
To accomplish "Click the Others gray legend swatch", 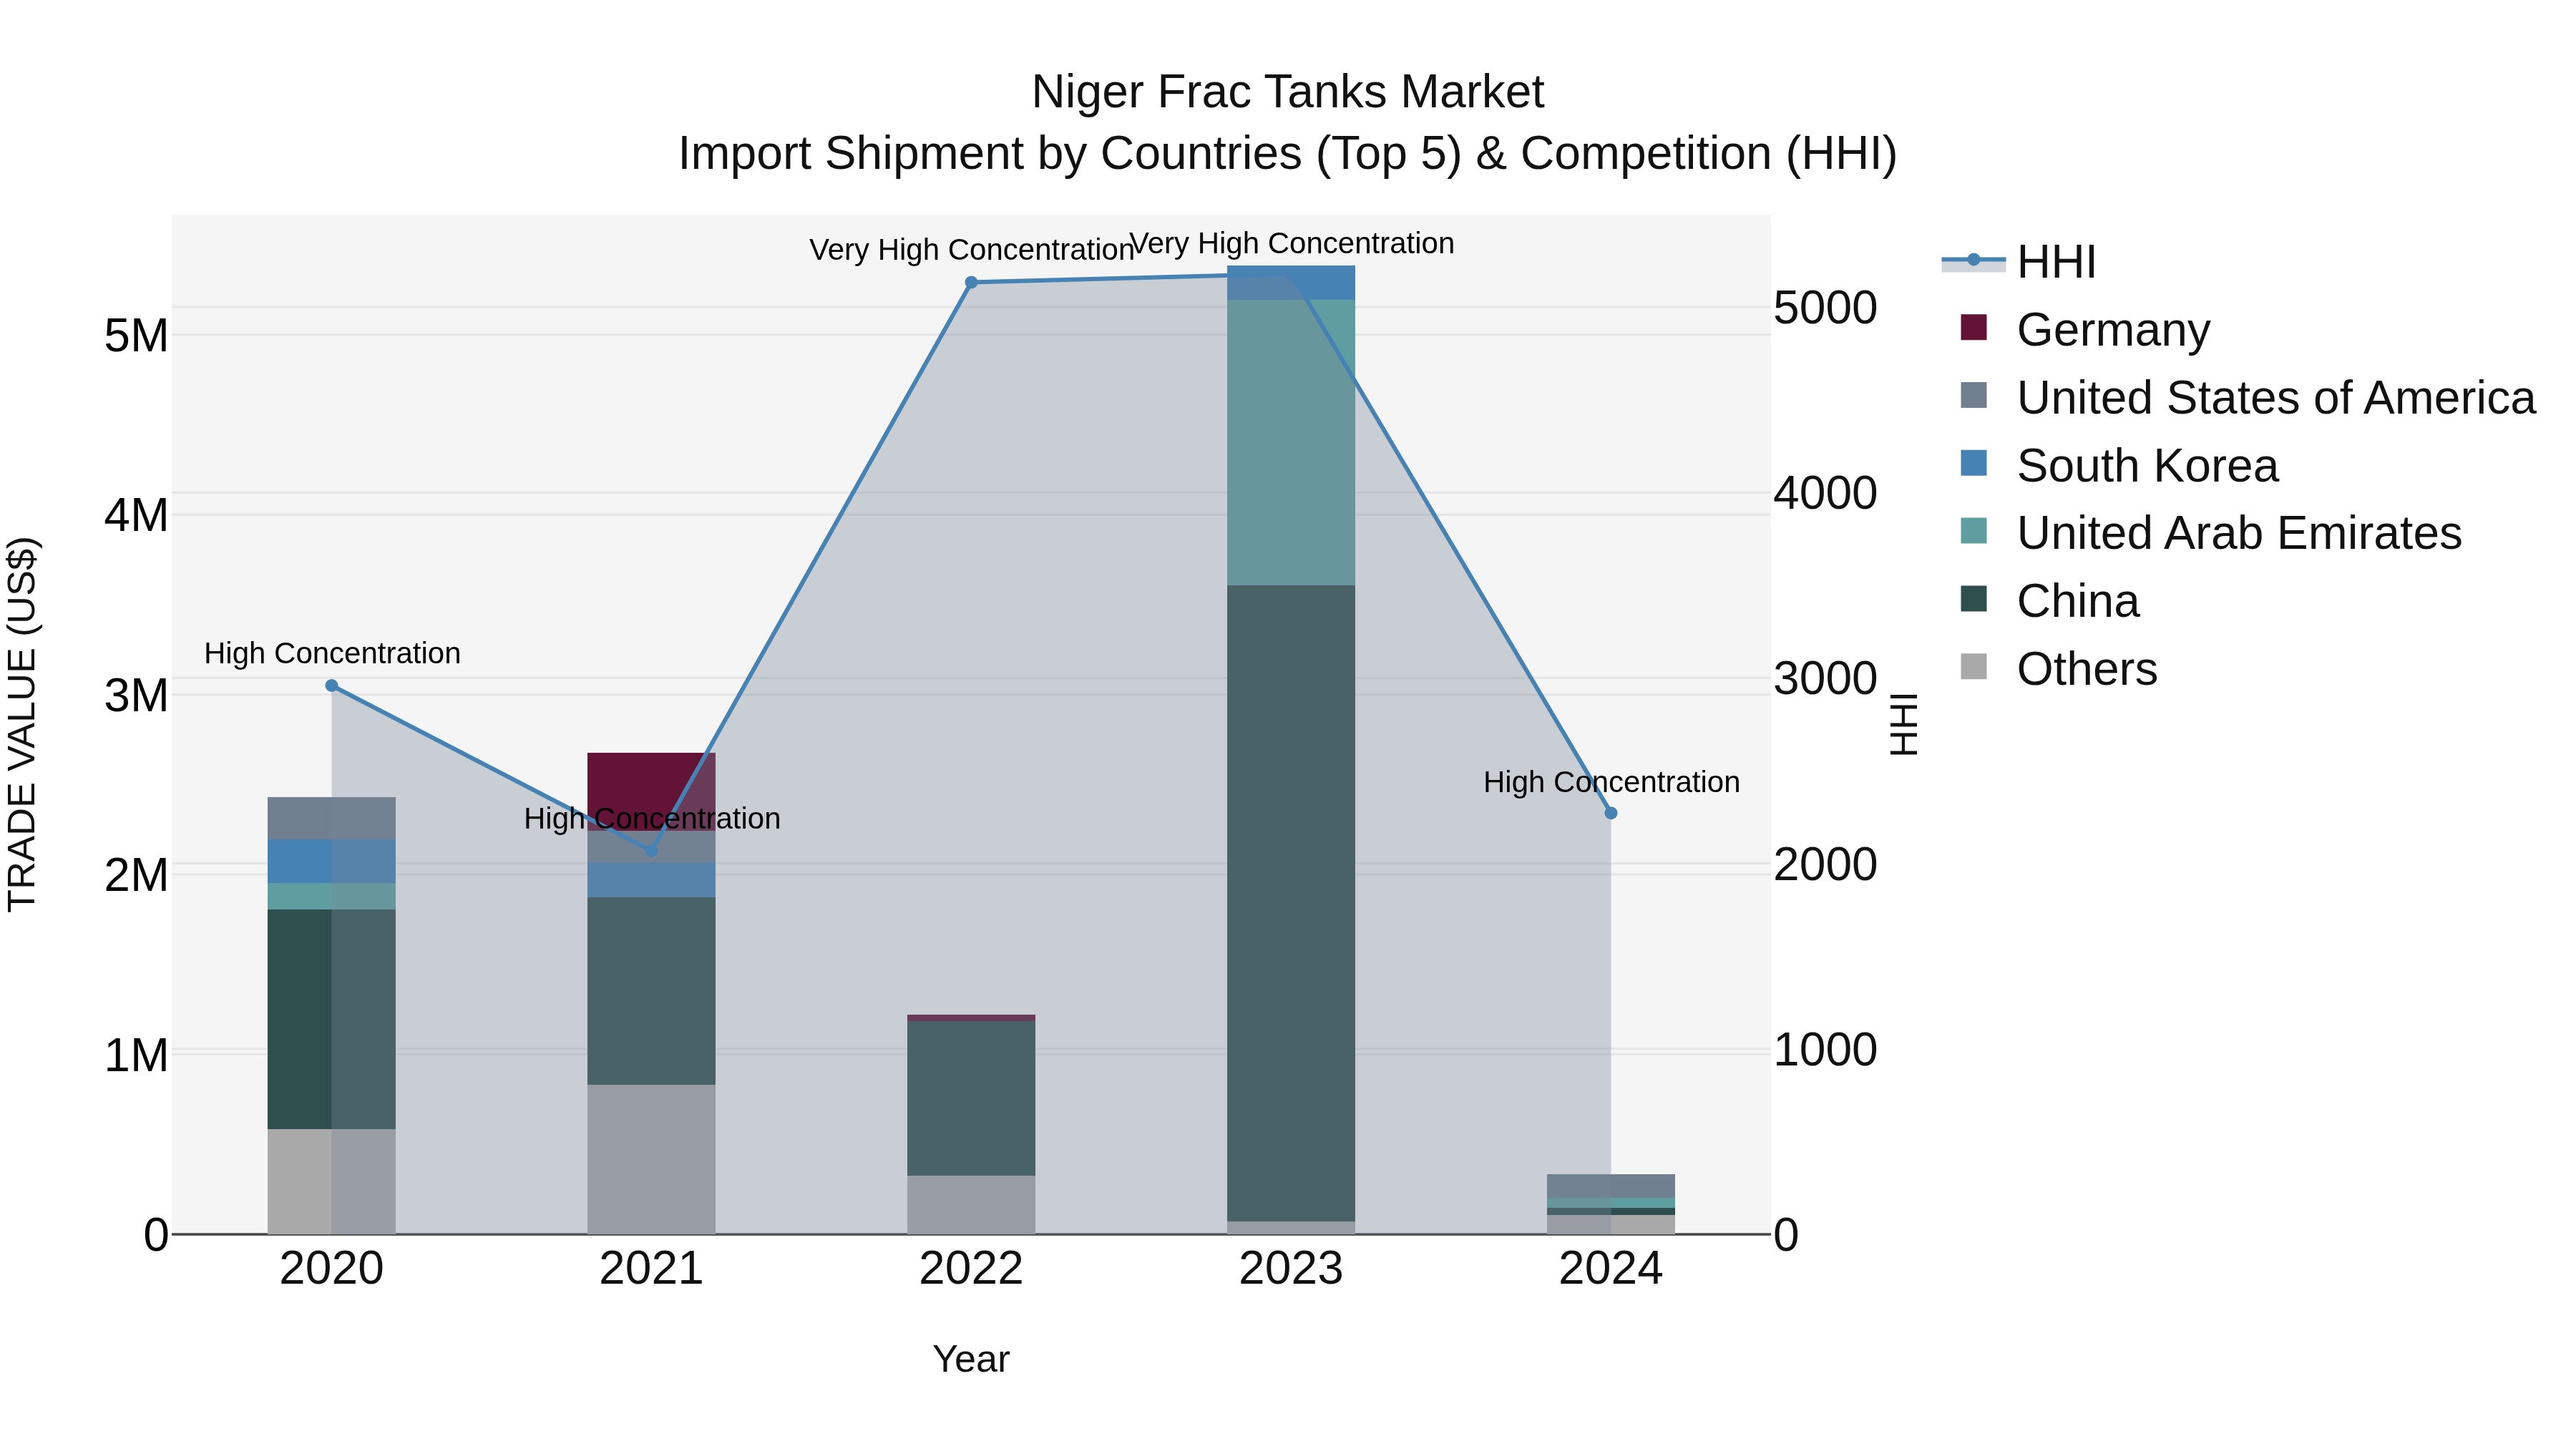I will click(1974, 666).
